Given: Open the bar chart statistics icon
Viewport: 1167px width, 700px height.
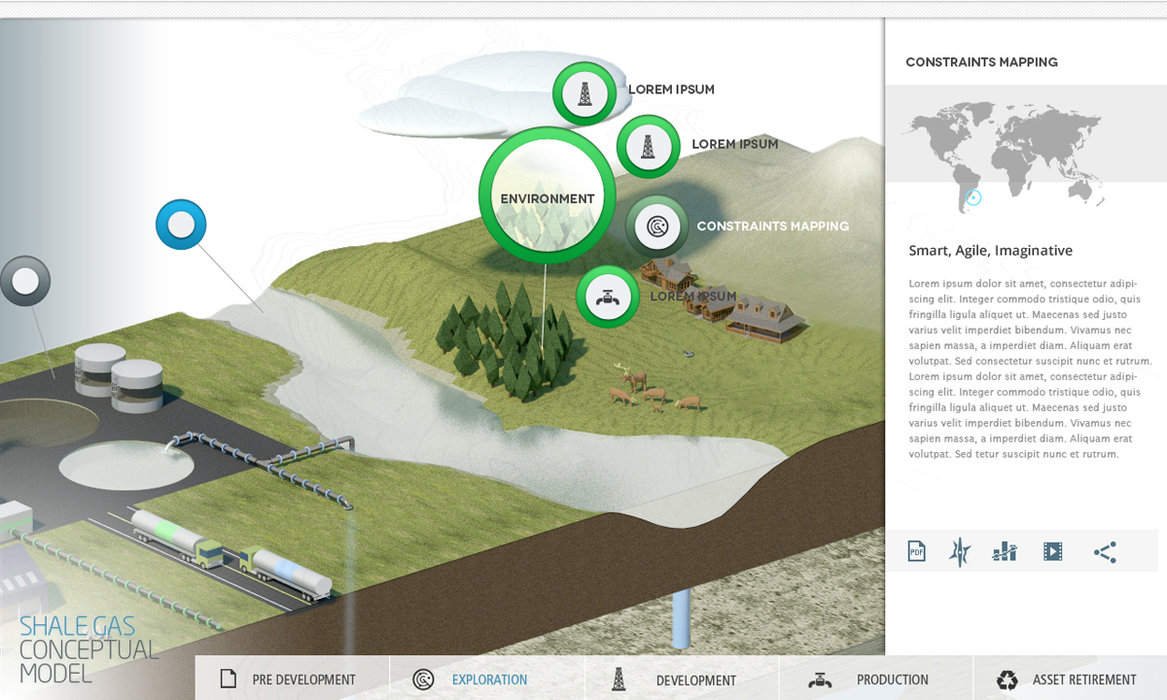Looking at the screenshot, I should [1004, 551].
